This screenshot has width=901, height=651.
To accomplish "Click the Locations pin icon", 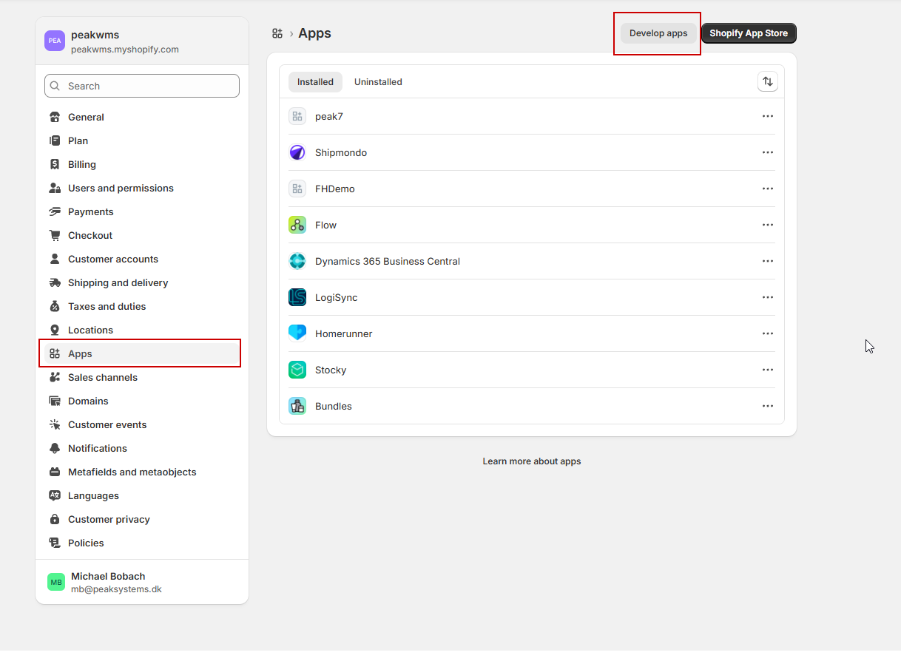I will point(55,330).
